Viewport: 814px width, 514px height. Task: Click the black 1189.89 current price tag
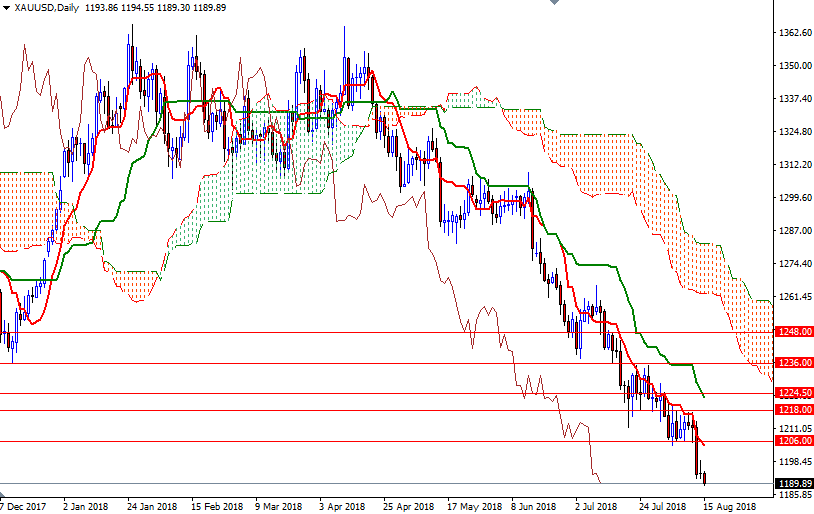pos(793,483)
